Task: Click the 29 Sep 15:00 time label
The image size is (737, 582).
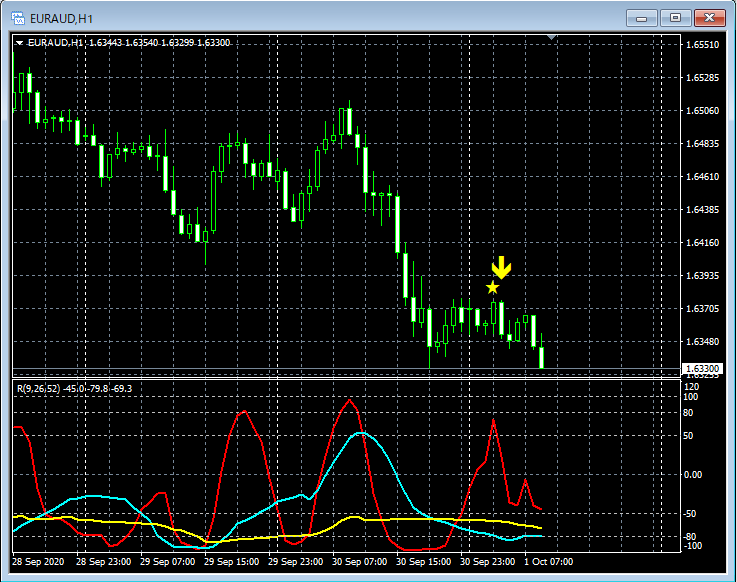Action: 231,562
